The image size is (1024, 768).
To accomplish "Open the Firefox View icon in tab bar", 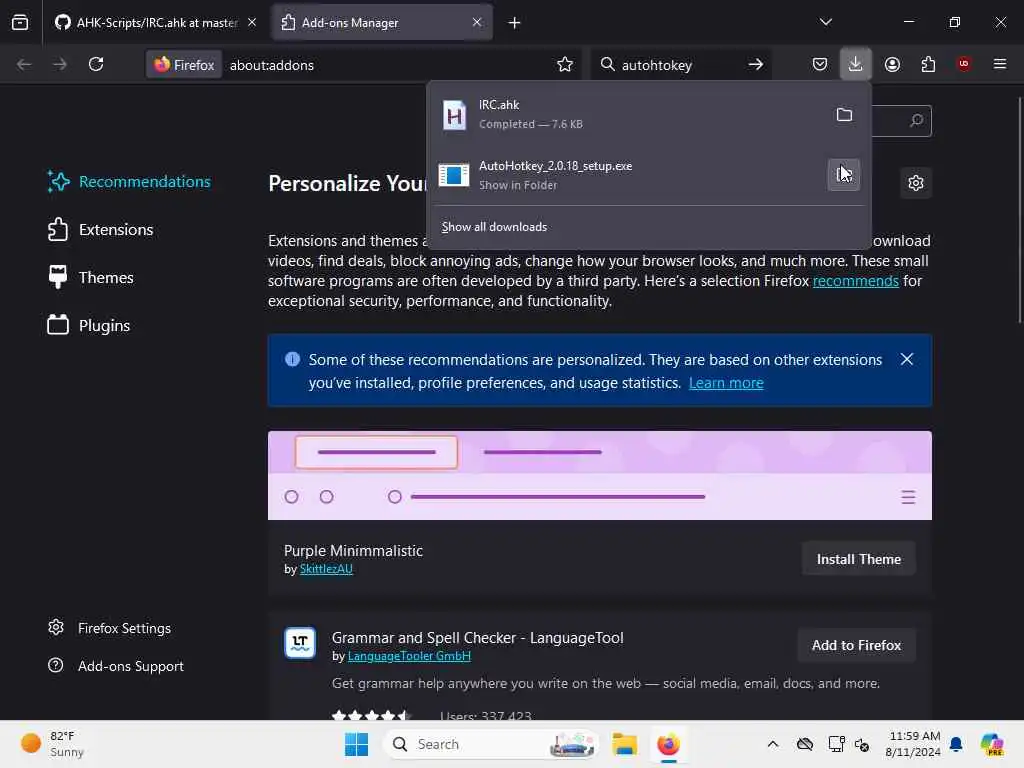I will (x=20, y=23).
